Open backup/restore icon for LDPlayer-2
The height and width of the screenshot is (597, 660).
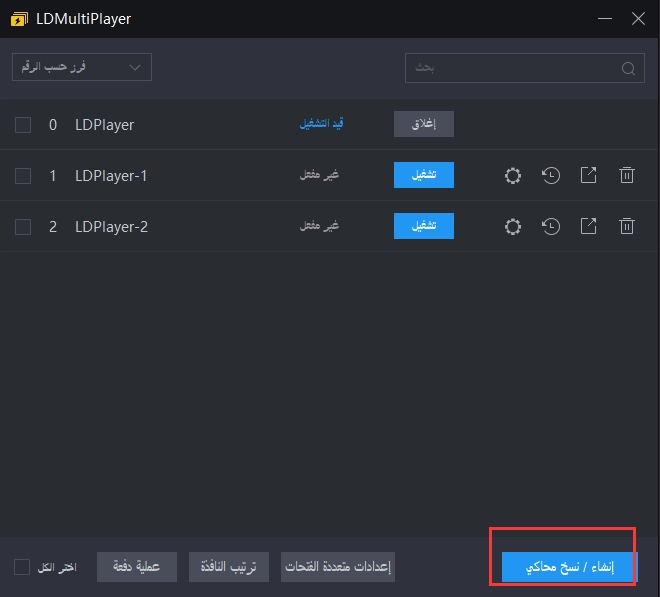click(x=551, y=227)
